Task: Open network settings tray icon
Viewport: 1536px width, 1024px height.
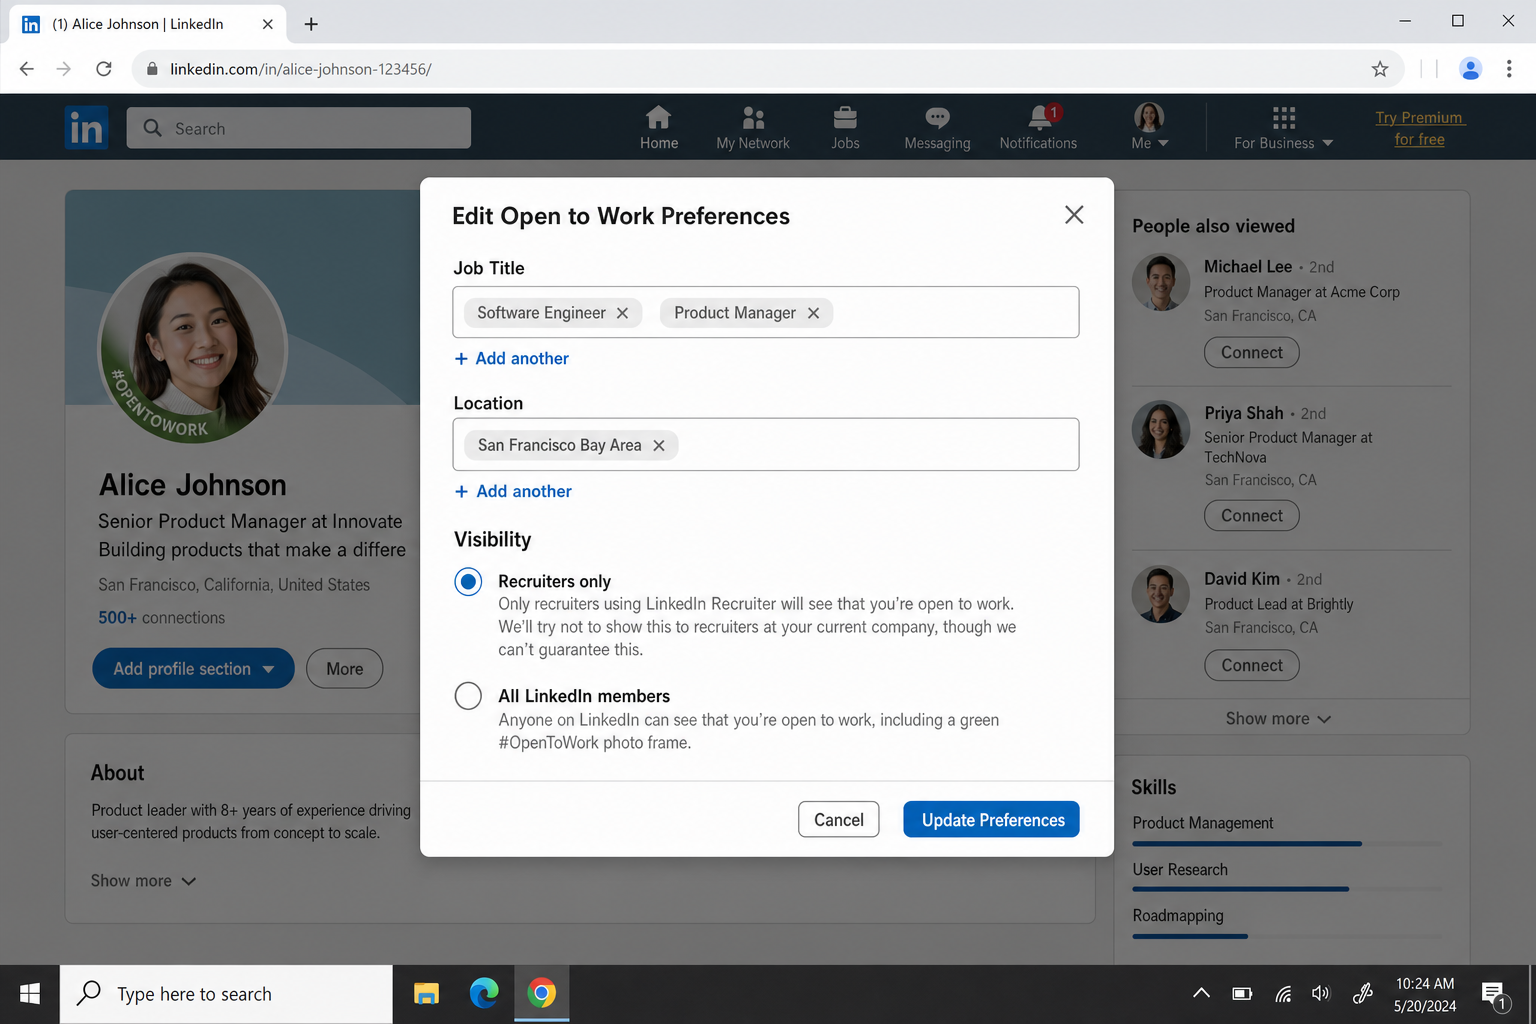Action: tap(1283, 993)
